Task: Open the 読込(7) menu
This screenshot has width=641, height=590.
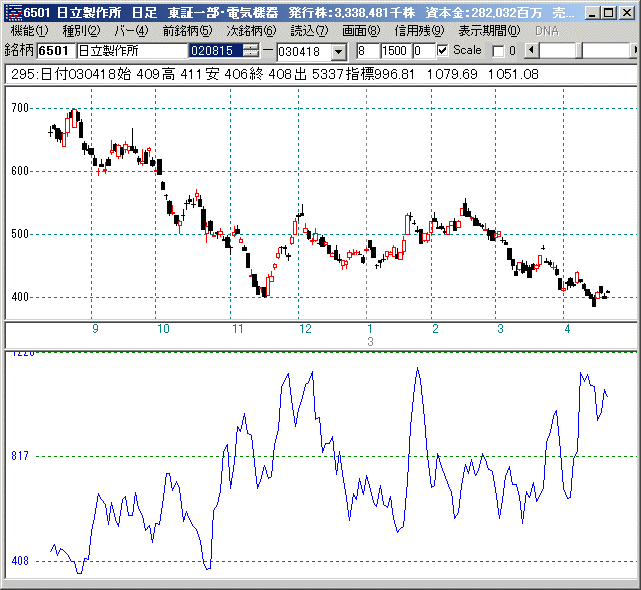Action: click(x=309, y=31)
